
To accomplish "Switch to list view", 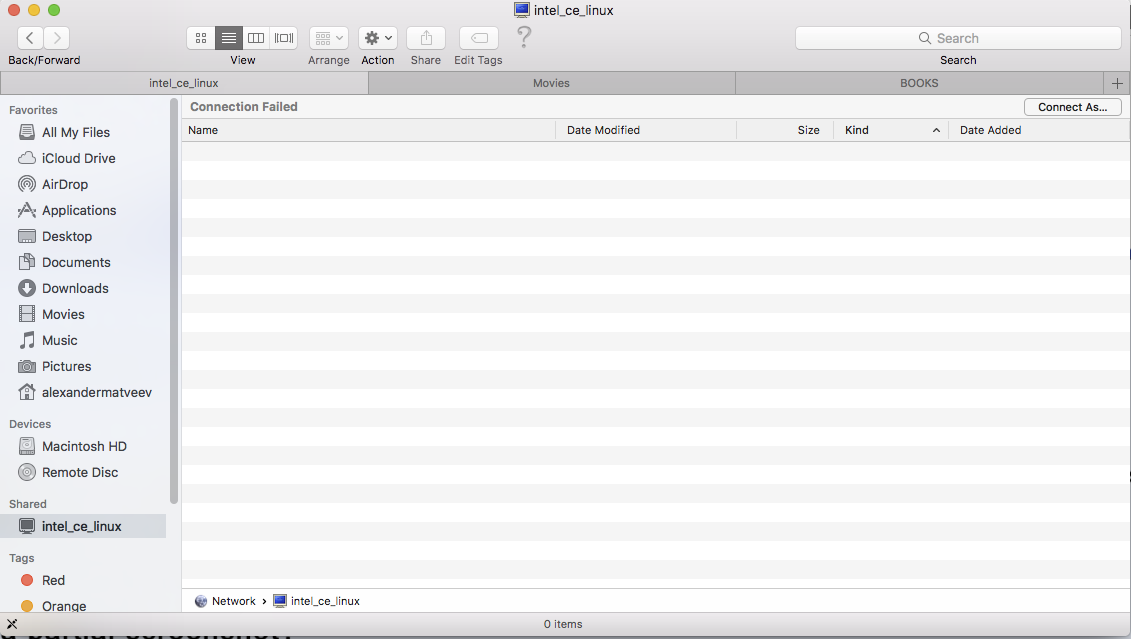I will click(x=228, y=38).
